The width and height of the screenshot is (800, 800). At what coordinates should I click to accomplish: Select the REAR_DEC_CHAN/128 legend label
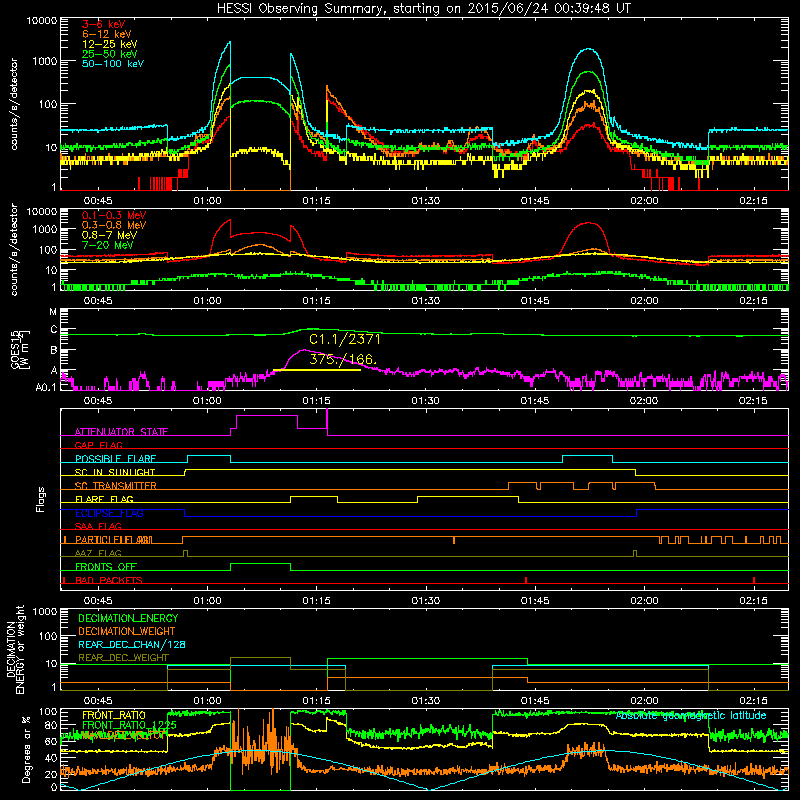click(x=132, y=645)
